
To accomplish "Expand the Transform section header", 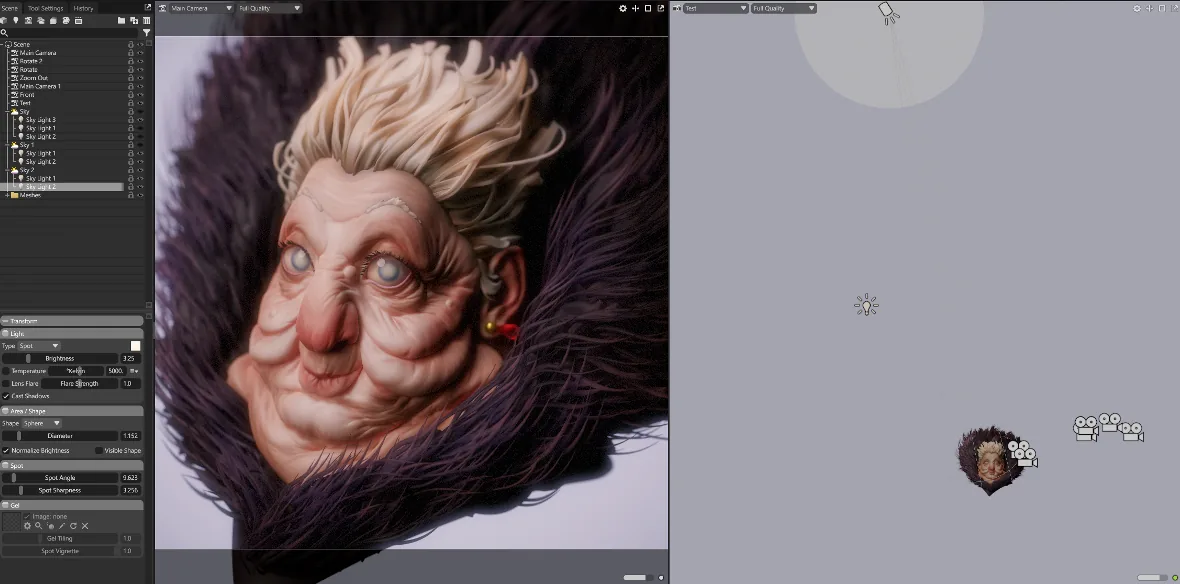I will (71, 321).
